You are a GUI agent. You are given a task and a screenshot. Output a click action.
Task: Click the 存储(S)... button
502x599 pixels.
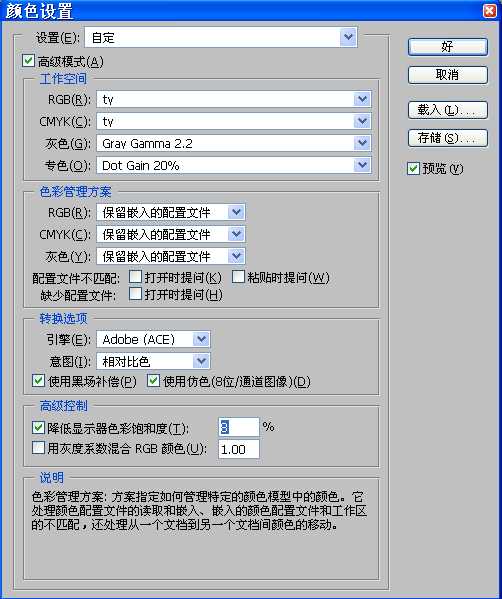pyautogui.click(x=448, y=138)
